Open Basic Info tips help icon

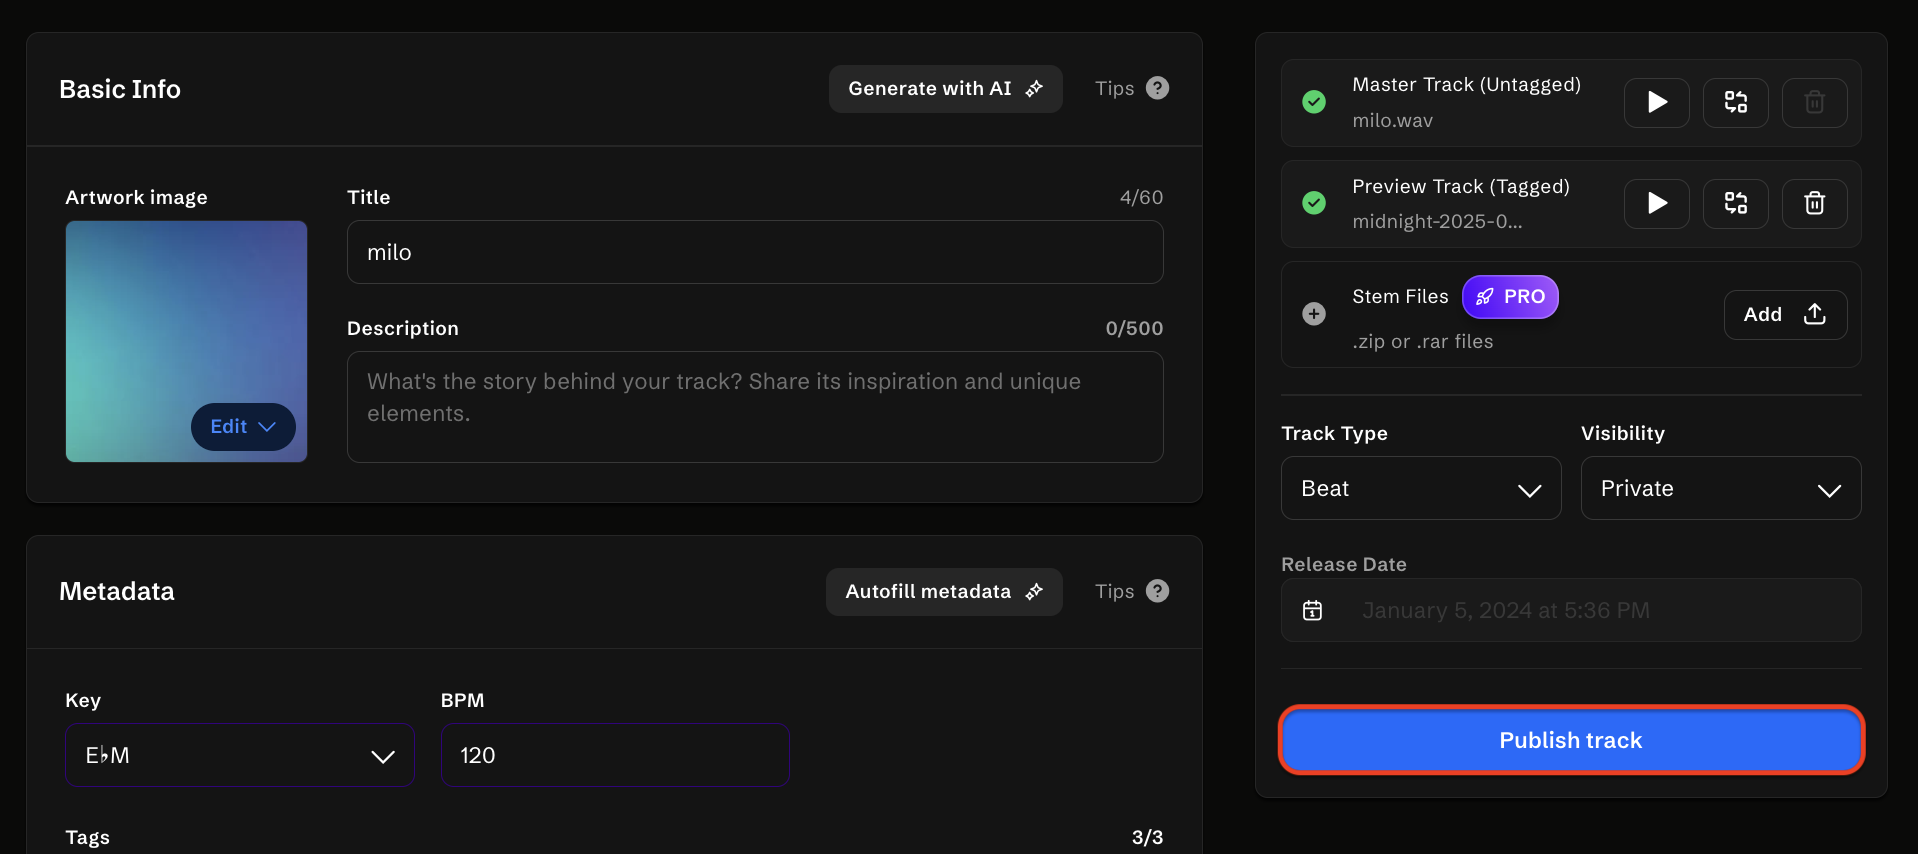click(1157, 88)
